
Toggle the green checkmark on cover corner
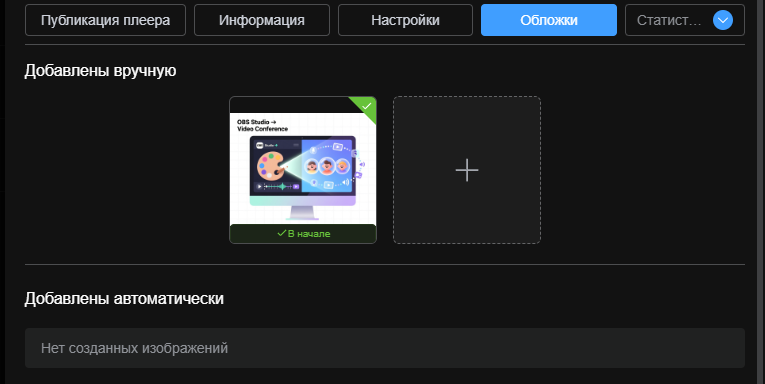click(x=366, y=106)
